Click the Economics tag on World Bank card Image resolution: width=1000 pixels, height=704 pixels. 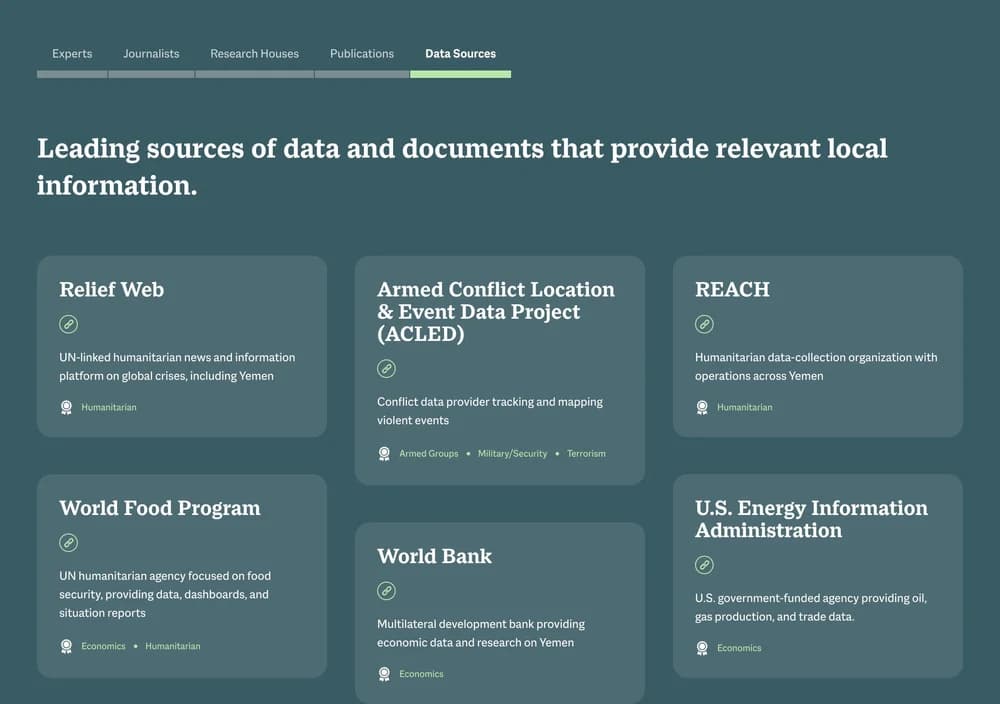[421, 674]
